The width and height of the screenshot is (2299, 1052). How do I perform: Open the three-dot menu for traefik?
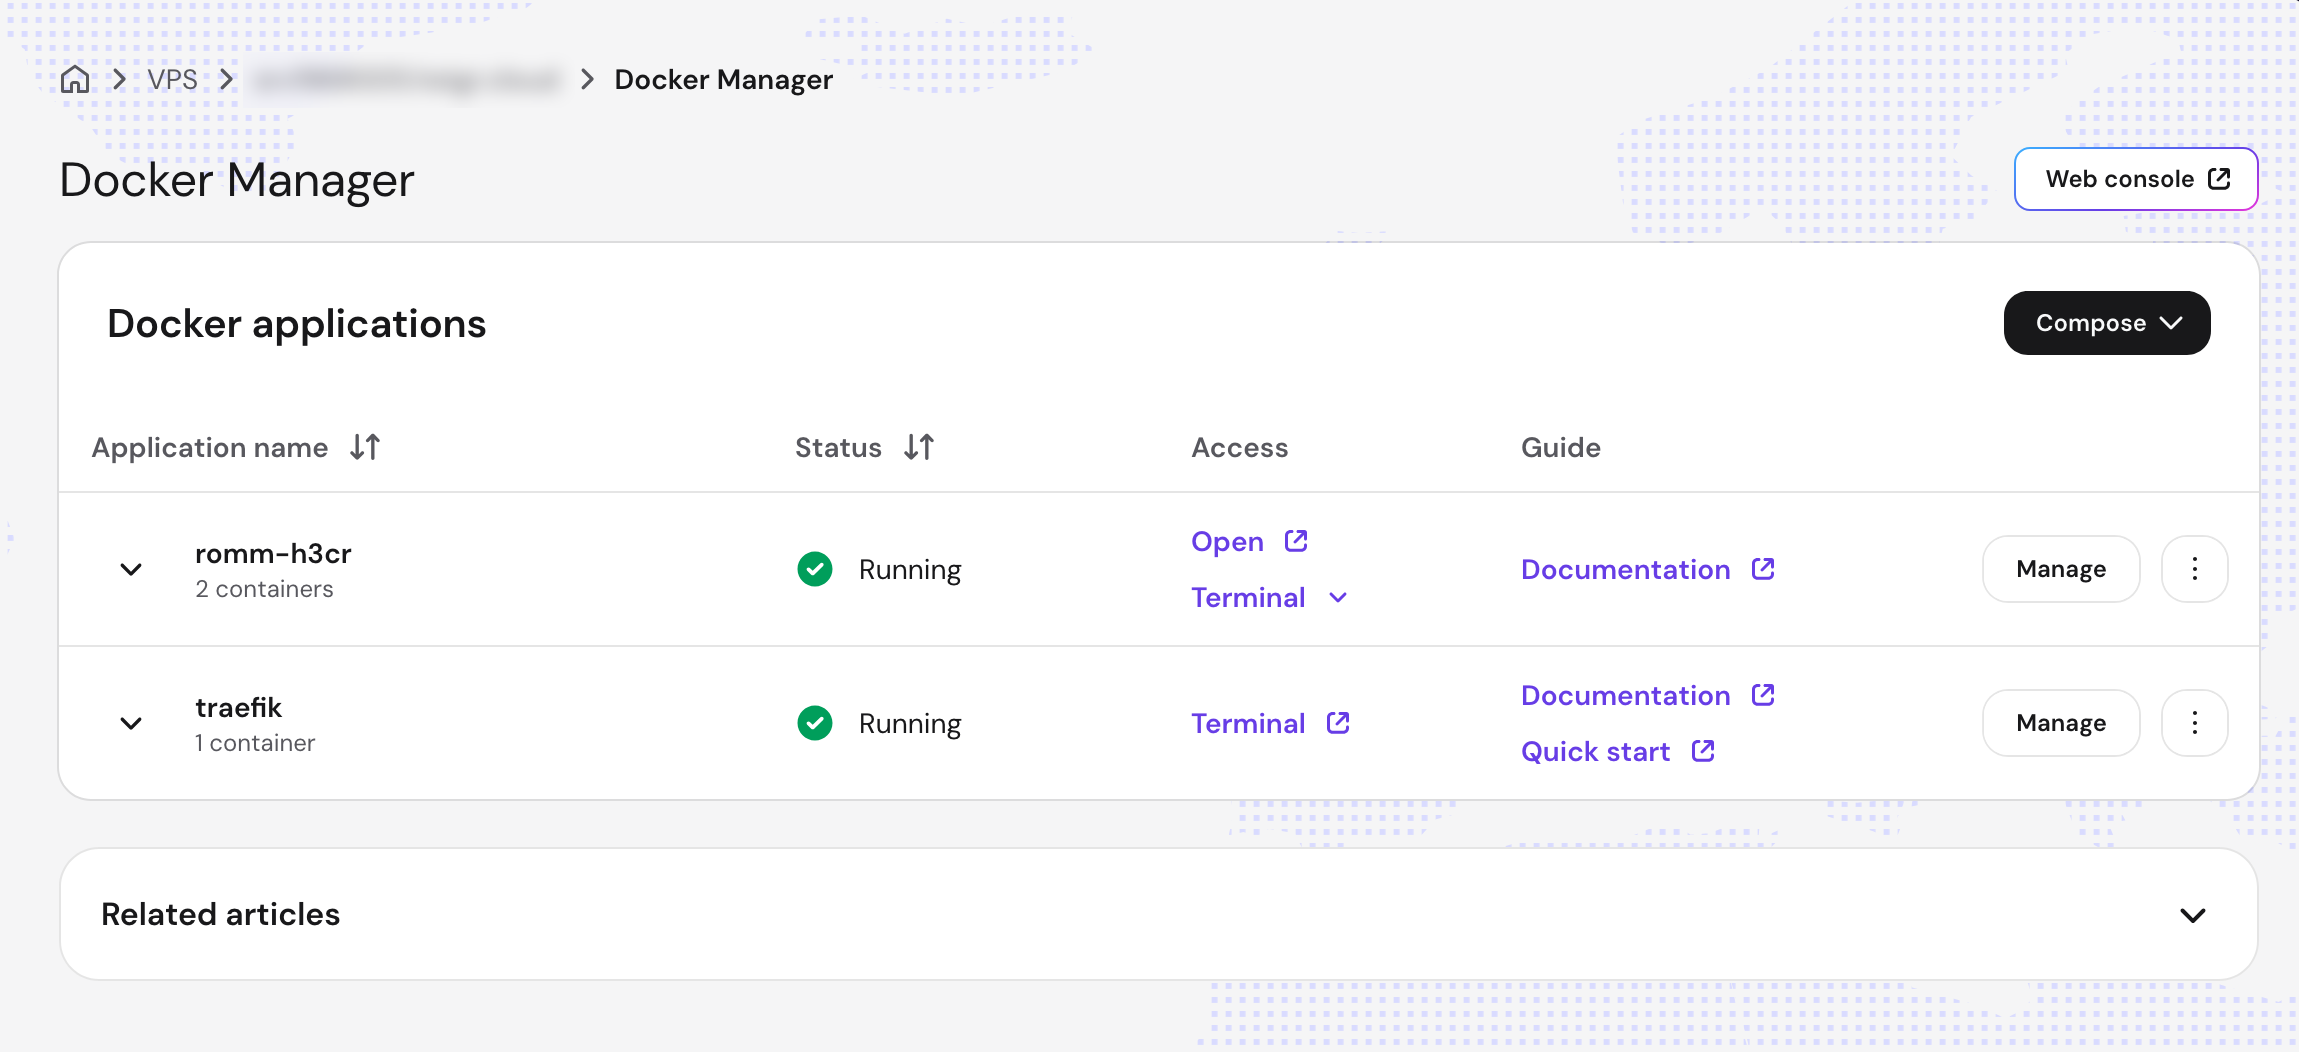click(2195, 723)
